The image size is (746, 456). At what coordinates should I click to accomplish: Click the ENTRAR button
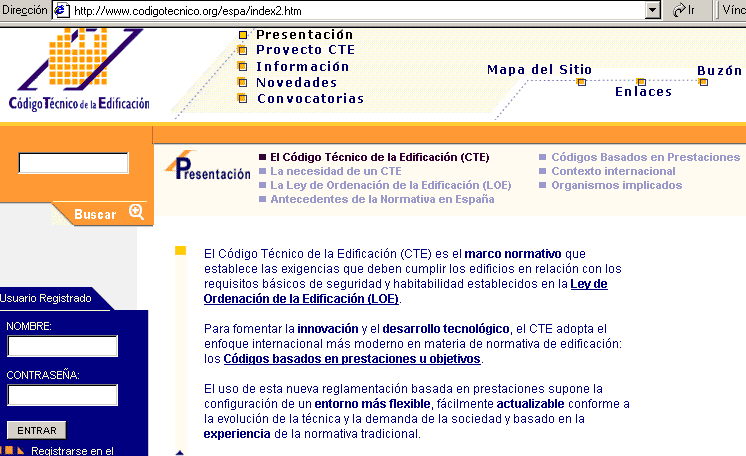37,430
